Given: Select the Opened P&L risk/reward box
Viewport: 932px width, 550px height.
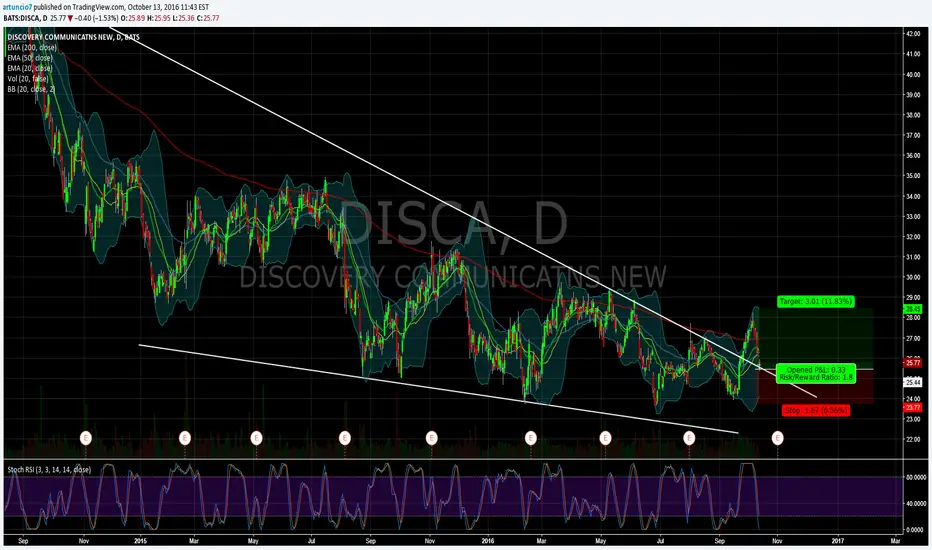Looking at the screenshot, I should pyautogui.click(x=816, y=373).
